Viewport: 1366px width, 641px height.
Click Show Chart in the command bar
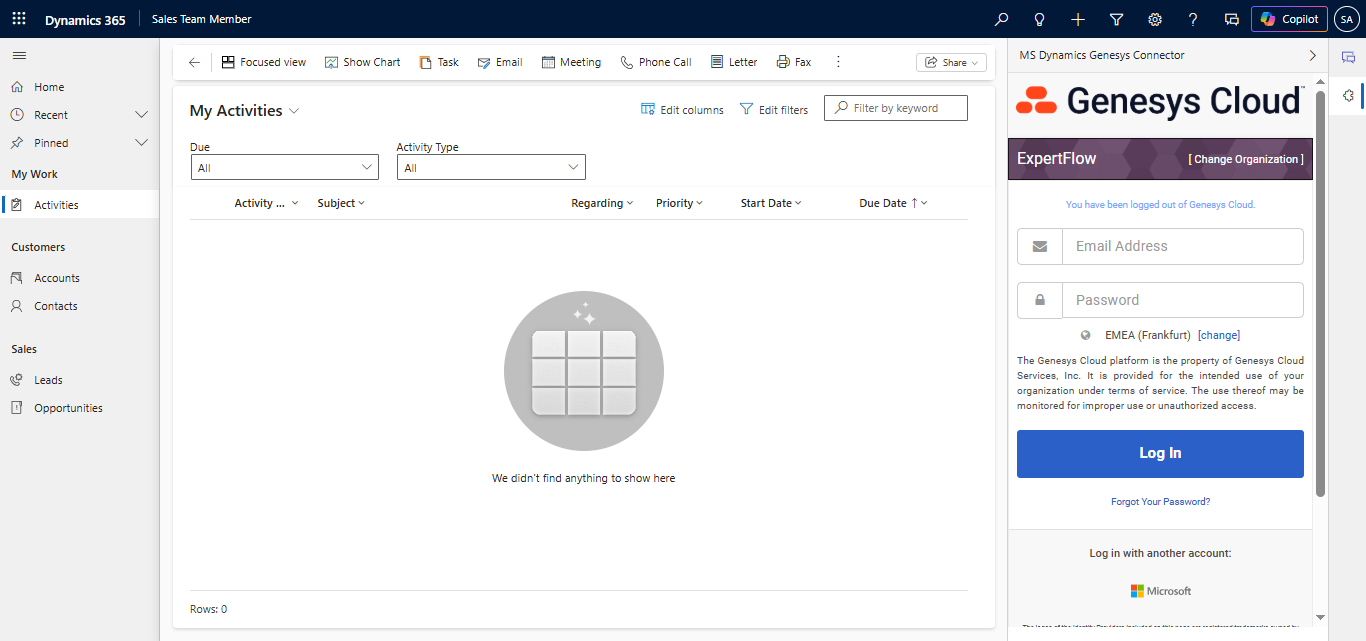(x=362, y=62)
